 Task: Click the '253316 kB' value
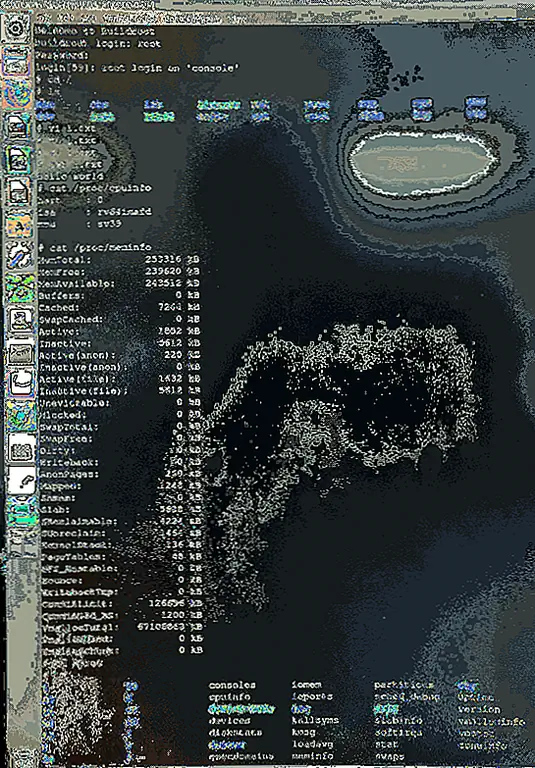(172, 260)
